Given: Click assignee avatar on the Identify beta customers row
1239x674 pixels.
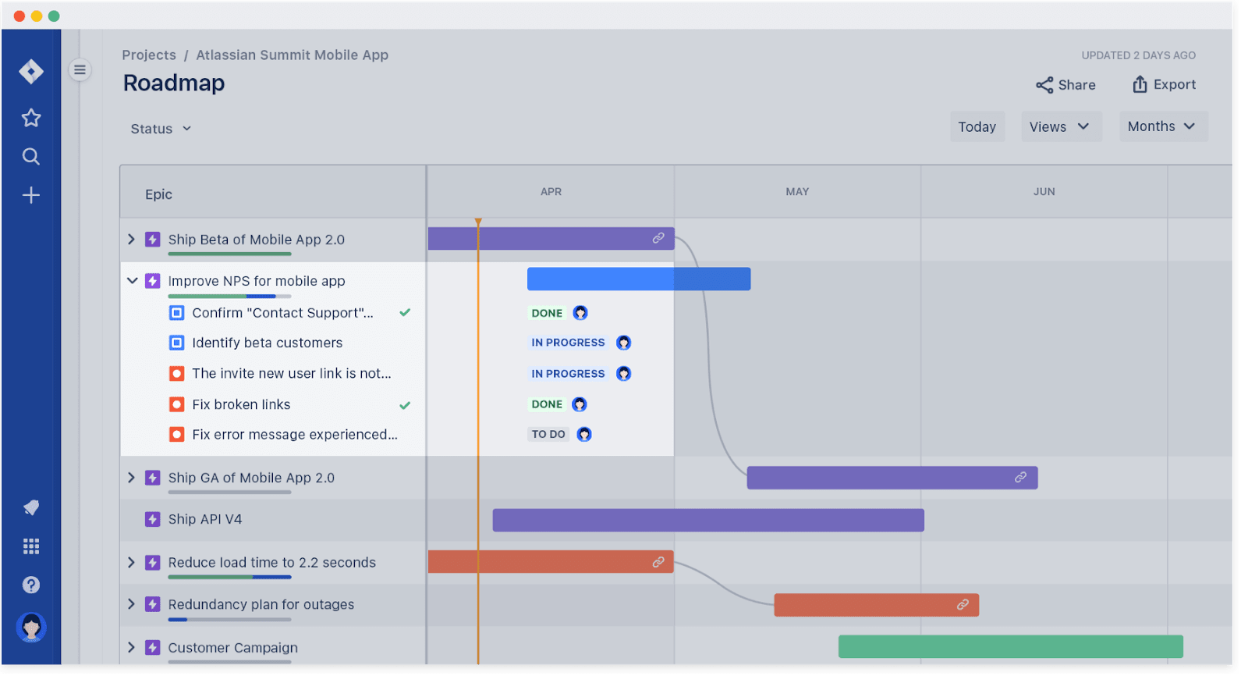Looking at the screenshot, I should pyautogui.click(x=624, y=343).
